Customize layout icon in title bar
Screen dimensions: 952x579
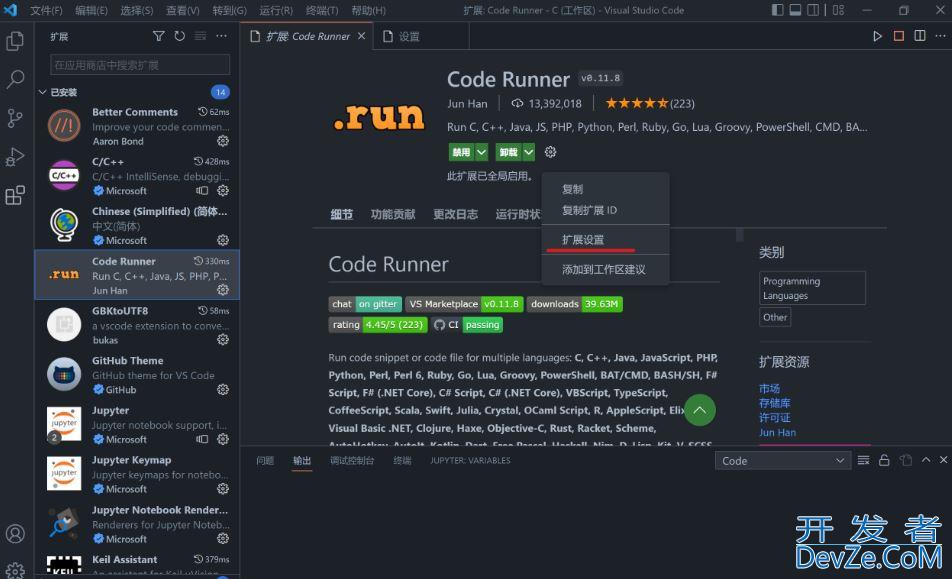pyautogui.click(x=838, y=10)
